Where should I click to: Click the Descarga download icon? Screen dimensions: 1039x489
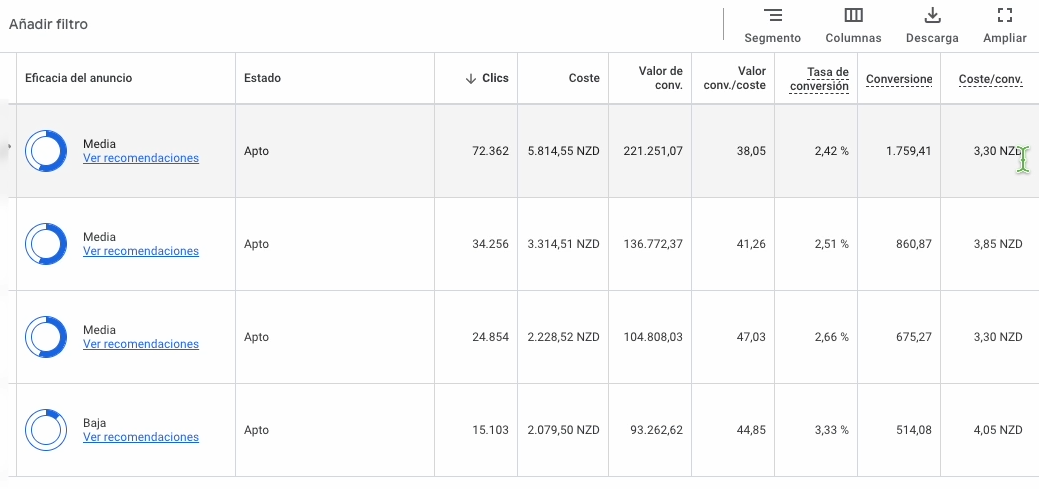point(931,16)
